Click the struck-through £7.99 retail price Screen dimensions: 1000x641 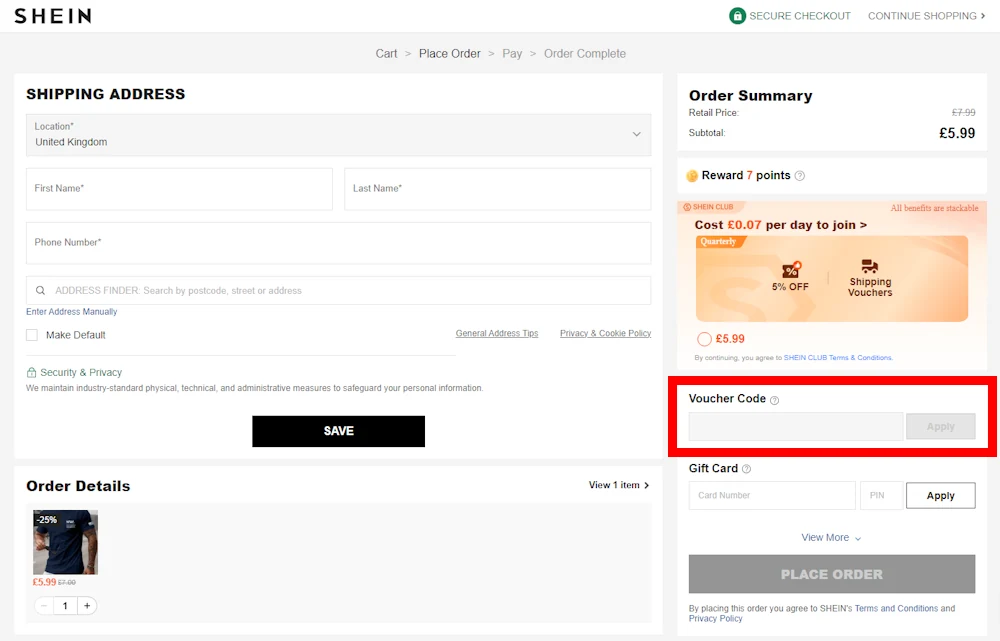click(963, 113)
